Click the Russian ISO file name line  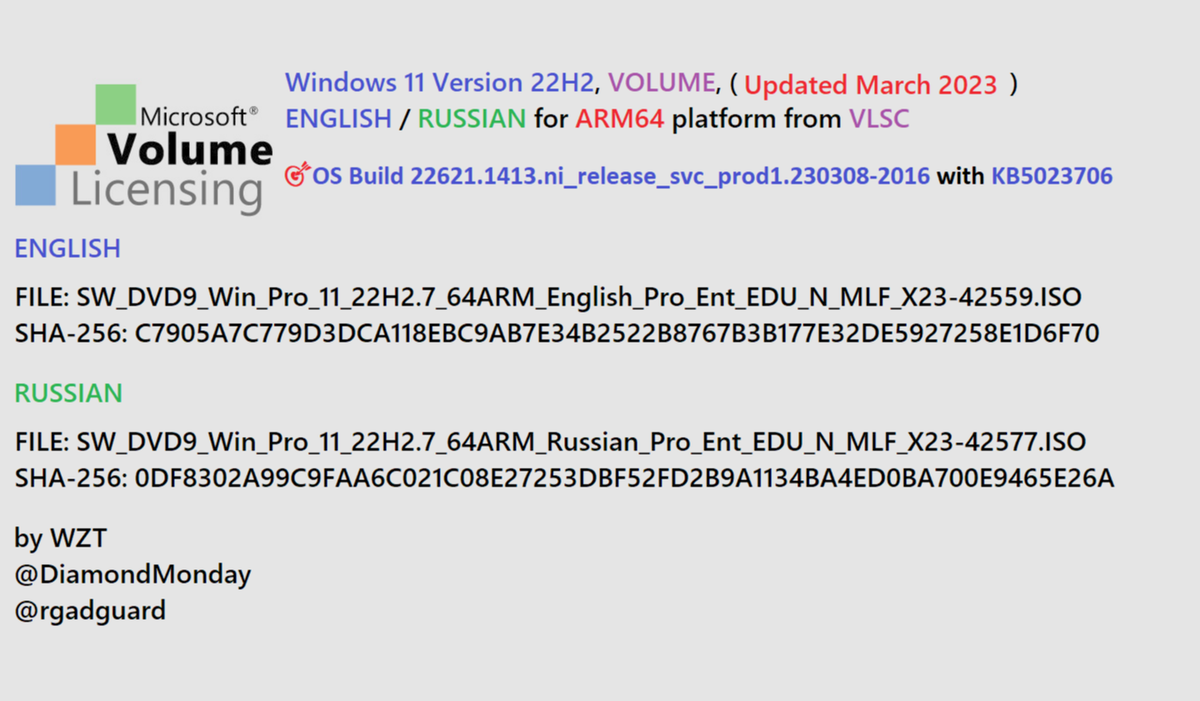coord(550,443)
